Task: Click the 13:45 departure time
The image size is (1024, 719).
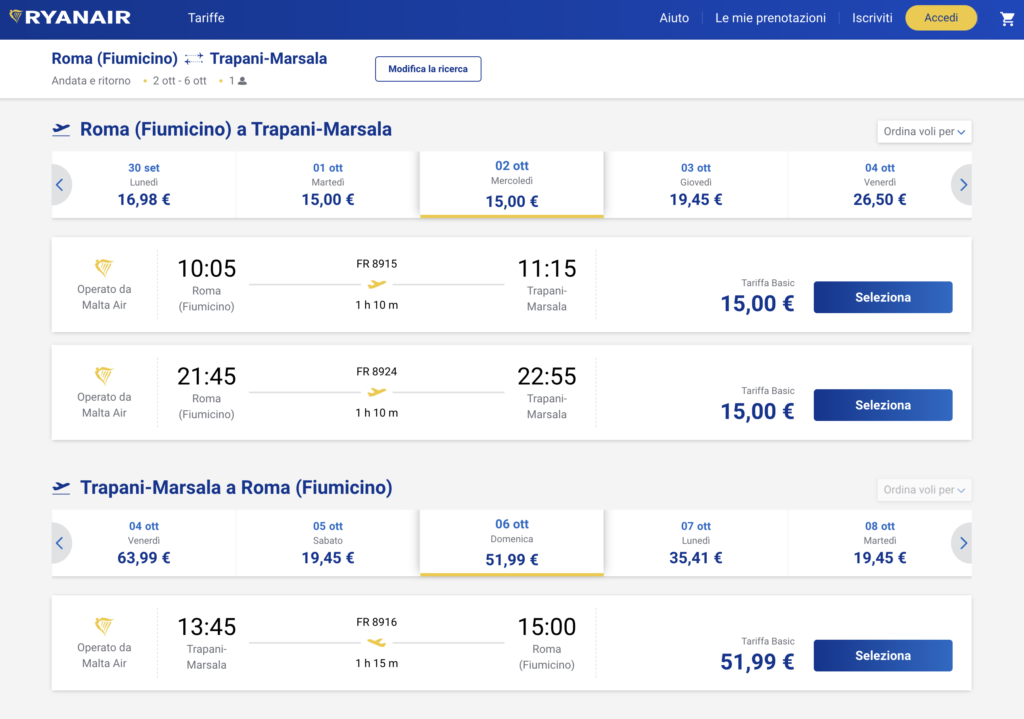Action: pyautogui.click(x=206, y=627)
